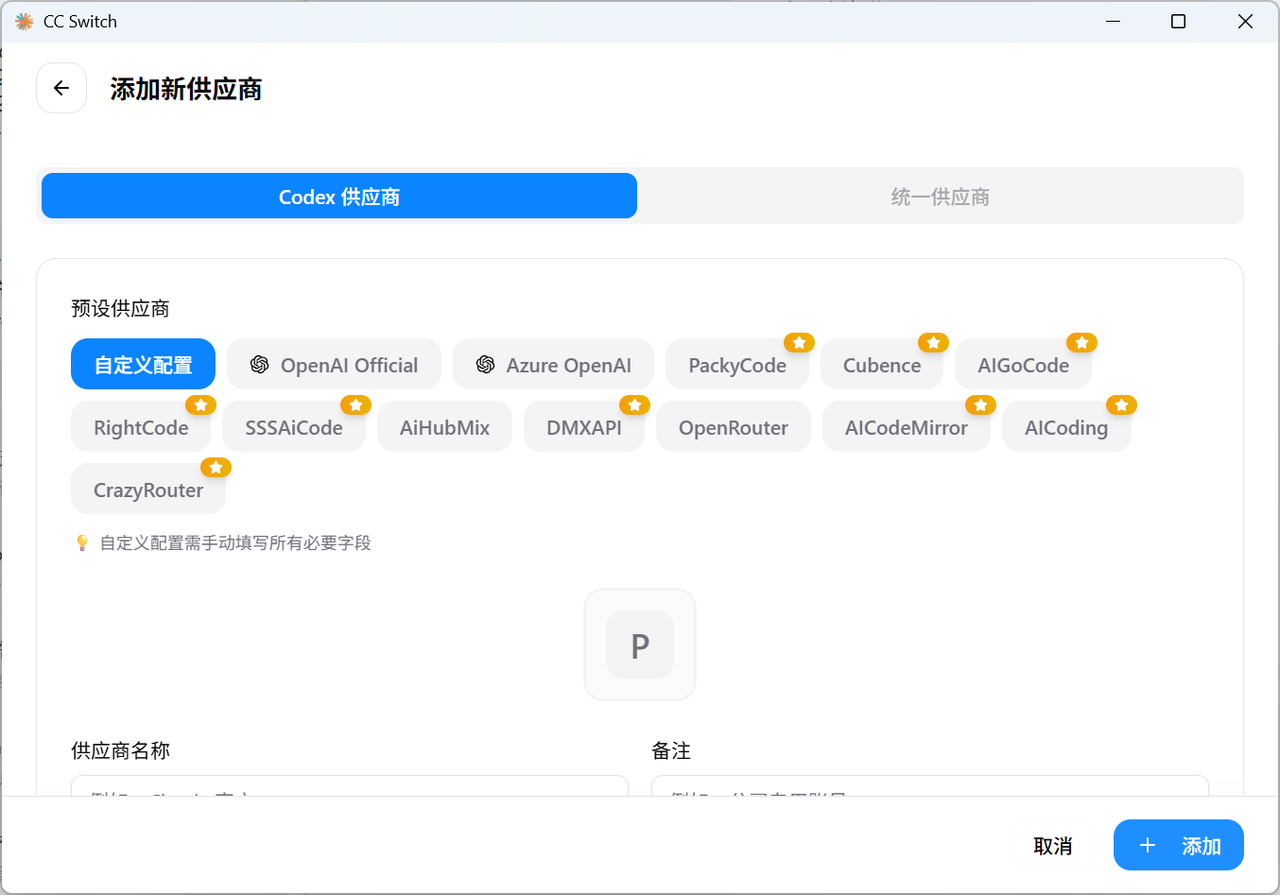Select the 自定义配置 preset

143,364
